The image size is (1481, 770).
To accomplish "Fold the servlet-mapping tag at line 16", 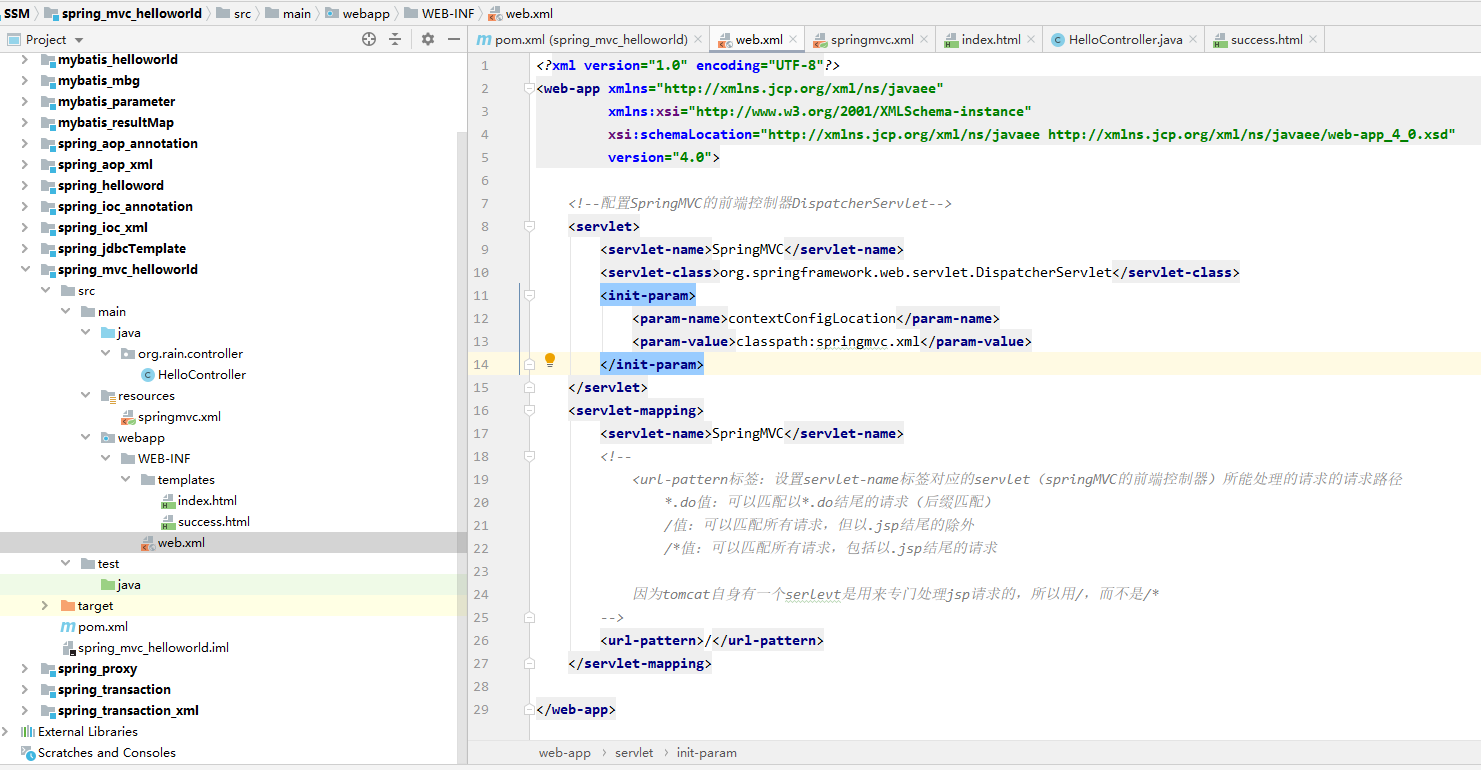I will tap(529, 411).
